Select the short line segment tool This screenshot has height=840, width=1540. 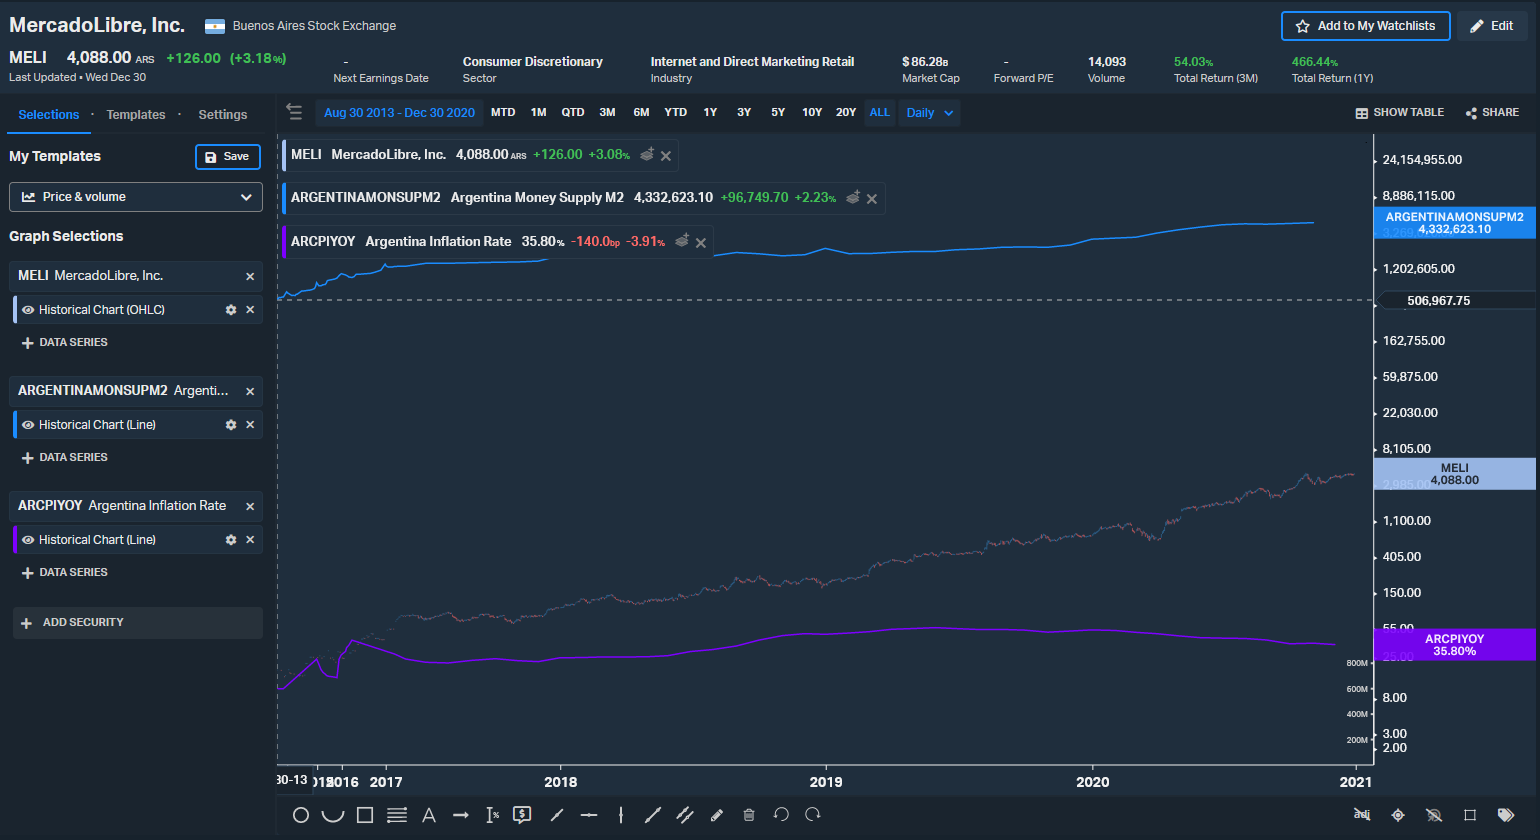(x=557, y=815)
